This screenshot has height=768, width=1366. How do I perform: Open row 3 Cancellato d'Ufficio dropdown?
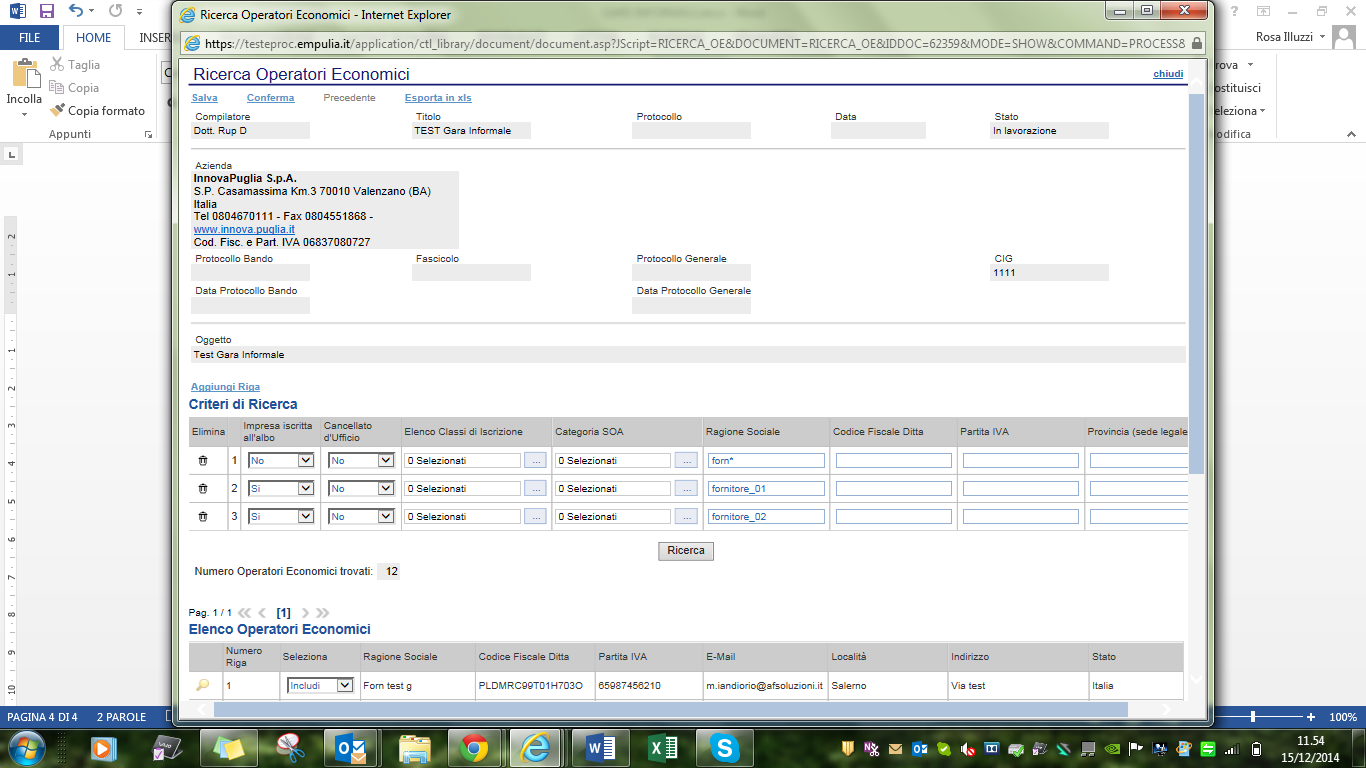click(362, 517)
